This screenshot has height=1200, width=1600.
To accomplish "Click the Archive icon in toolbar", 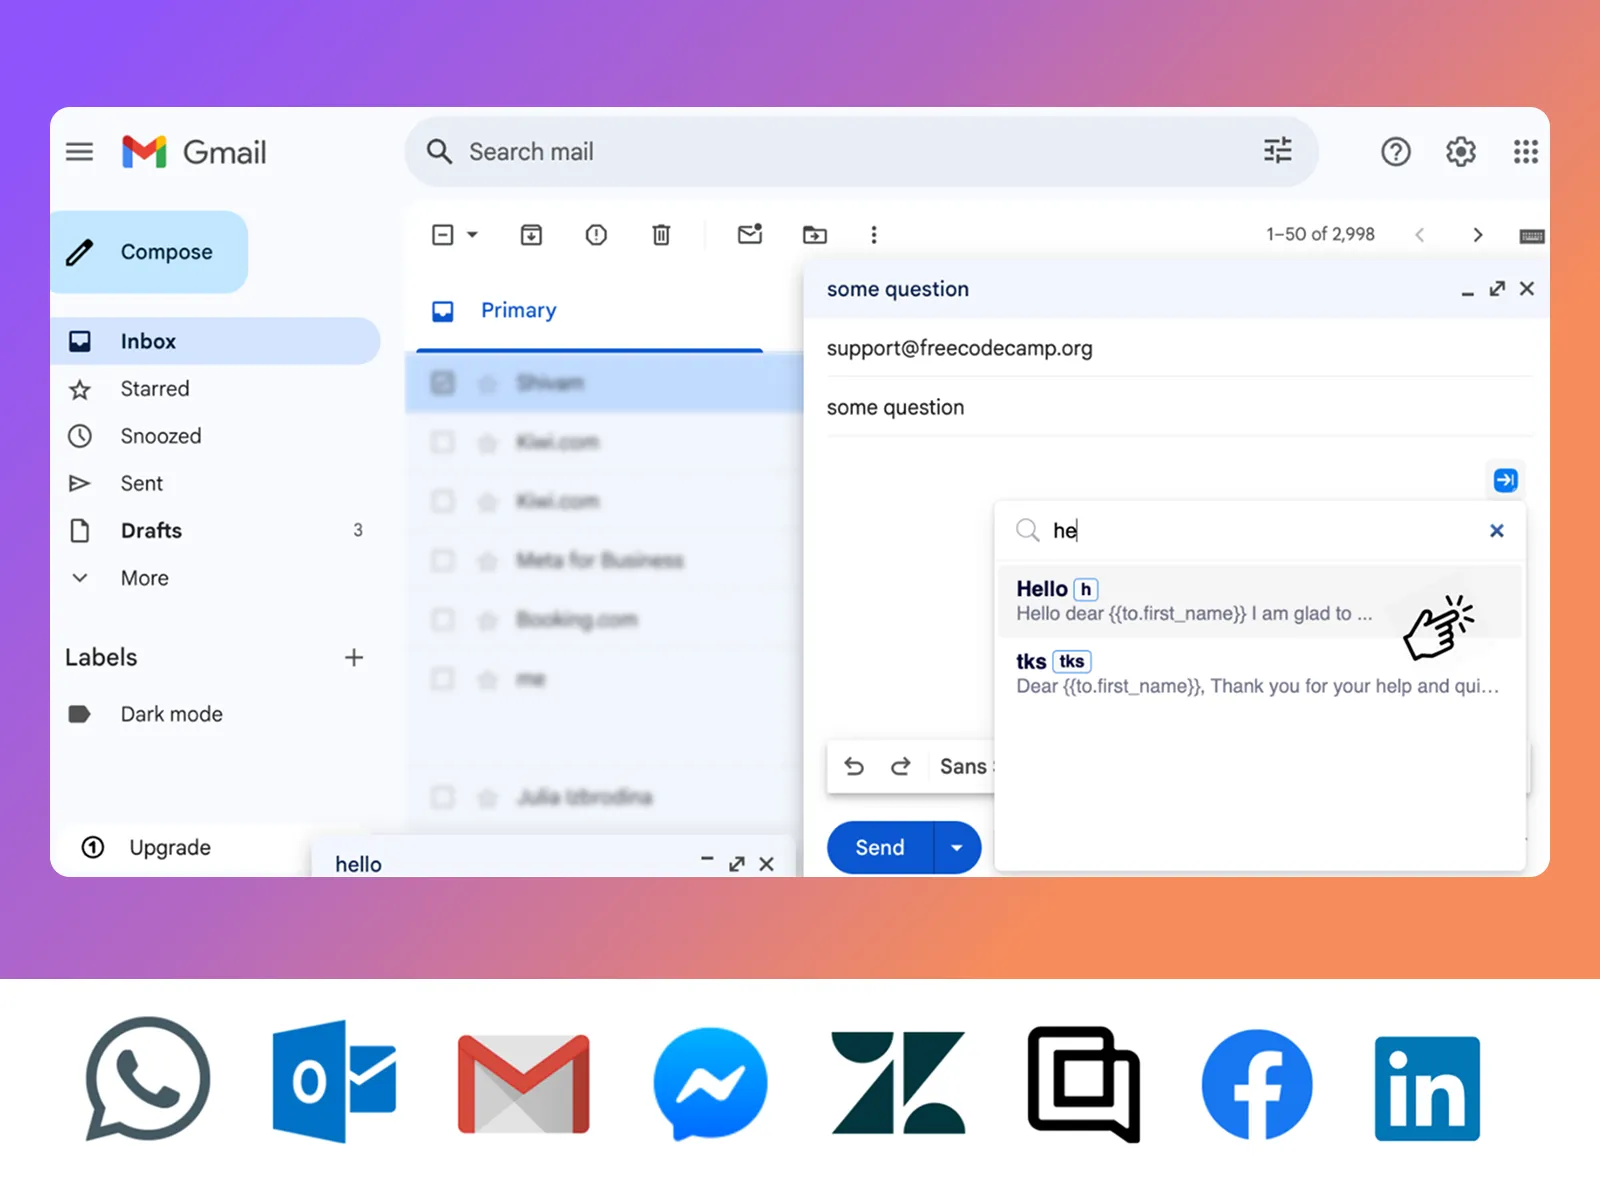I will [x=531, y=235].
